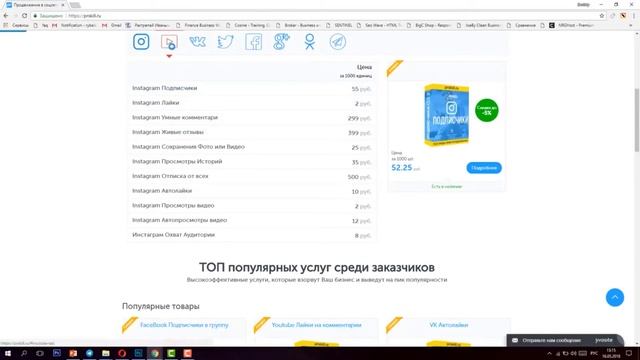Select the Google Plus services icon
Viewport: 640px width, 360px height.
281,42
